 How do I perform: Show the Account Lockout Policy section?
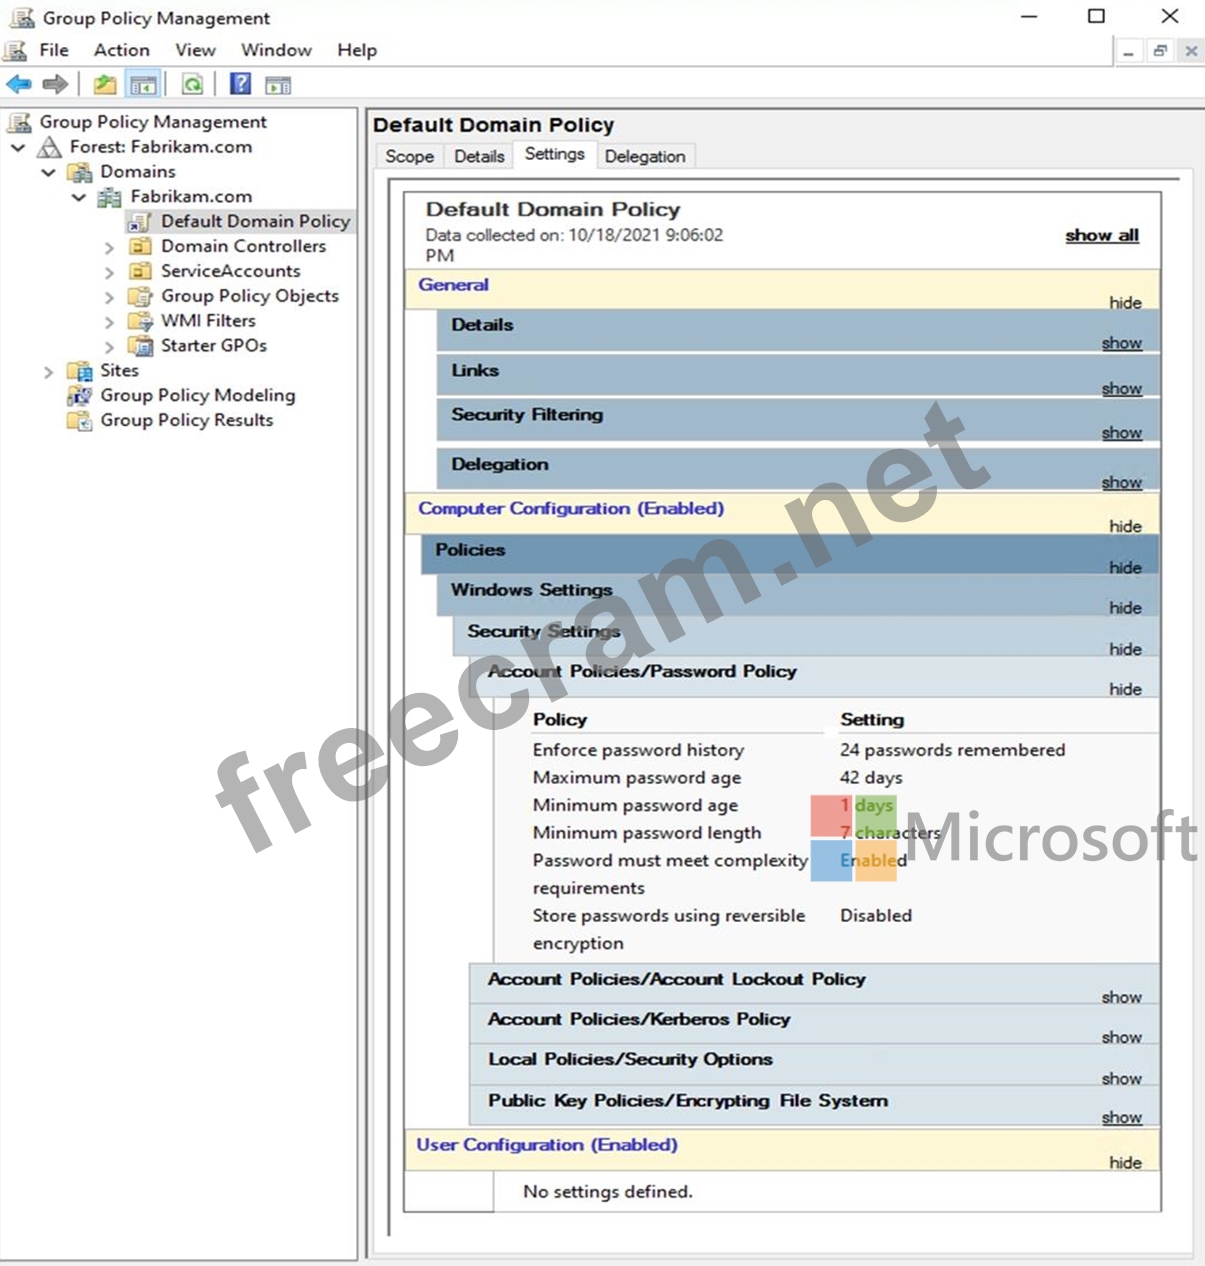pyautogui.click(x=1122, y=997)
